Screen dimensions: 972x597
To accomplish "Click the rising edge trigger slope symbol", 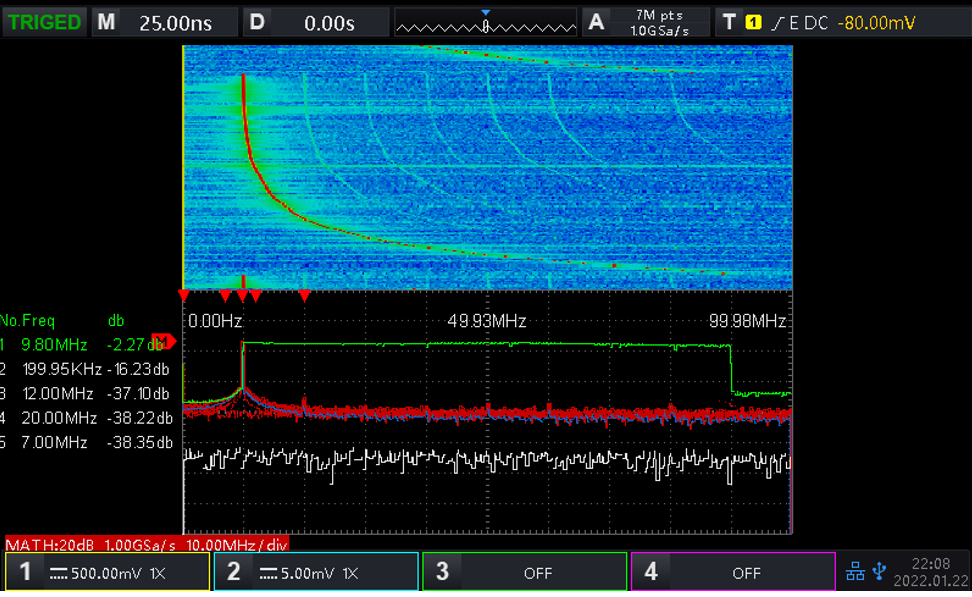I will pos(777,22).
